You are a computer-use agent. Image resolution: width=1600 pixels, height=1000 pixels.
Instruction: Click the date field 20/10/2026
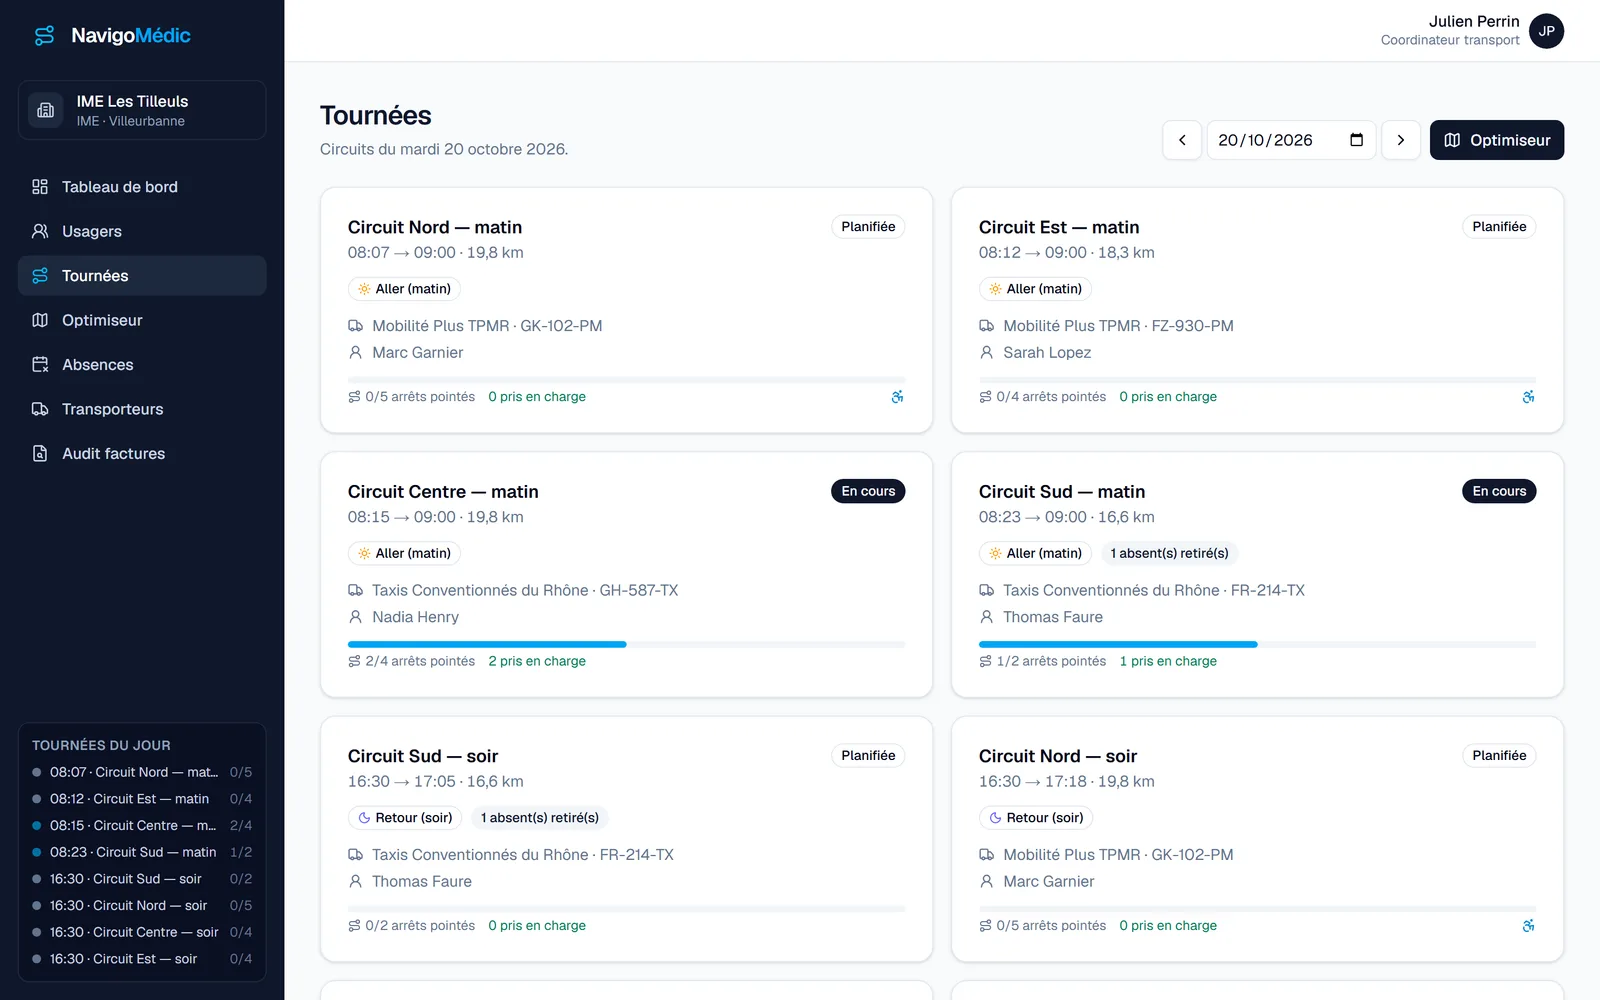click(x=1291, y=140)
